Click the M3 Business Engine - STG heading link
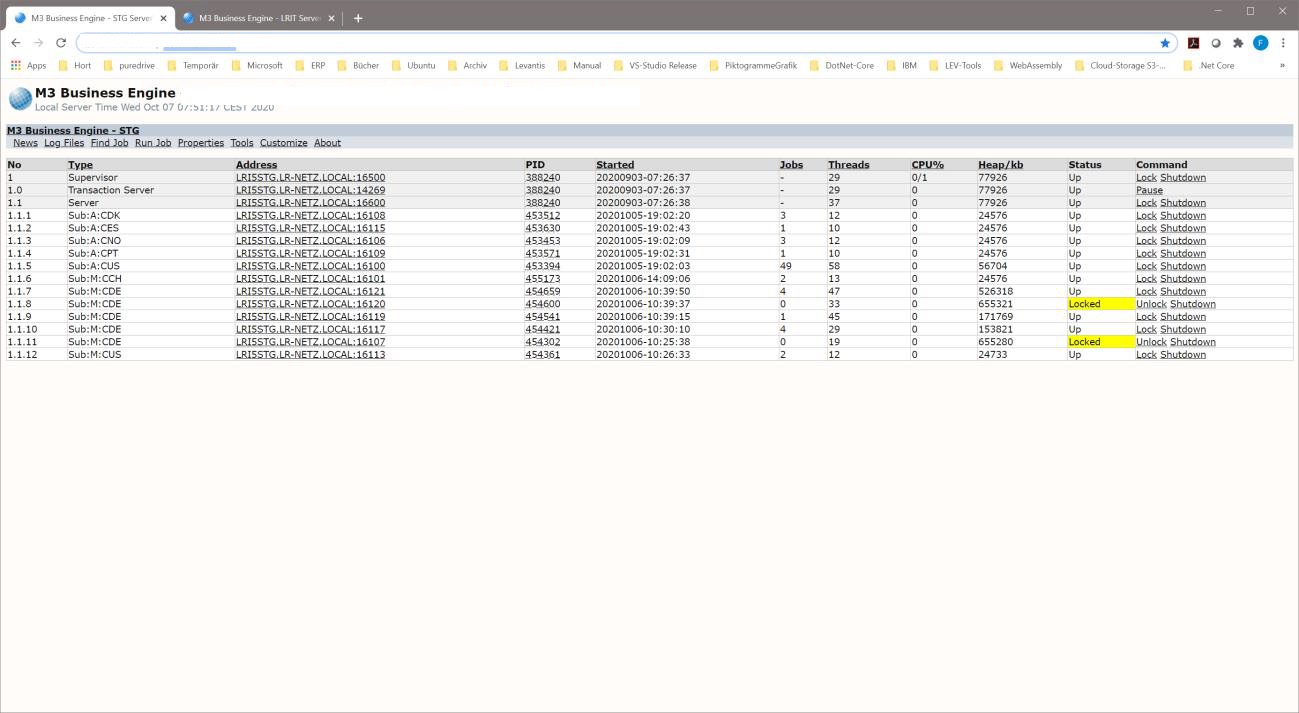The image size is (1299, 713). 73,131
